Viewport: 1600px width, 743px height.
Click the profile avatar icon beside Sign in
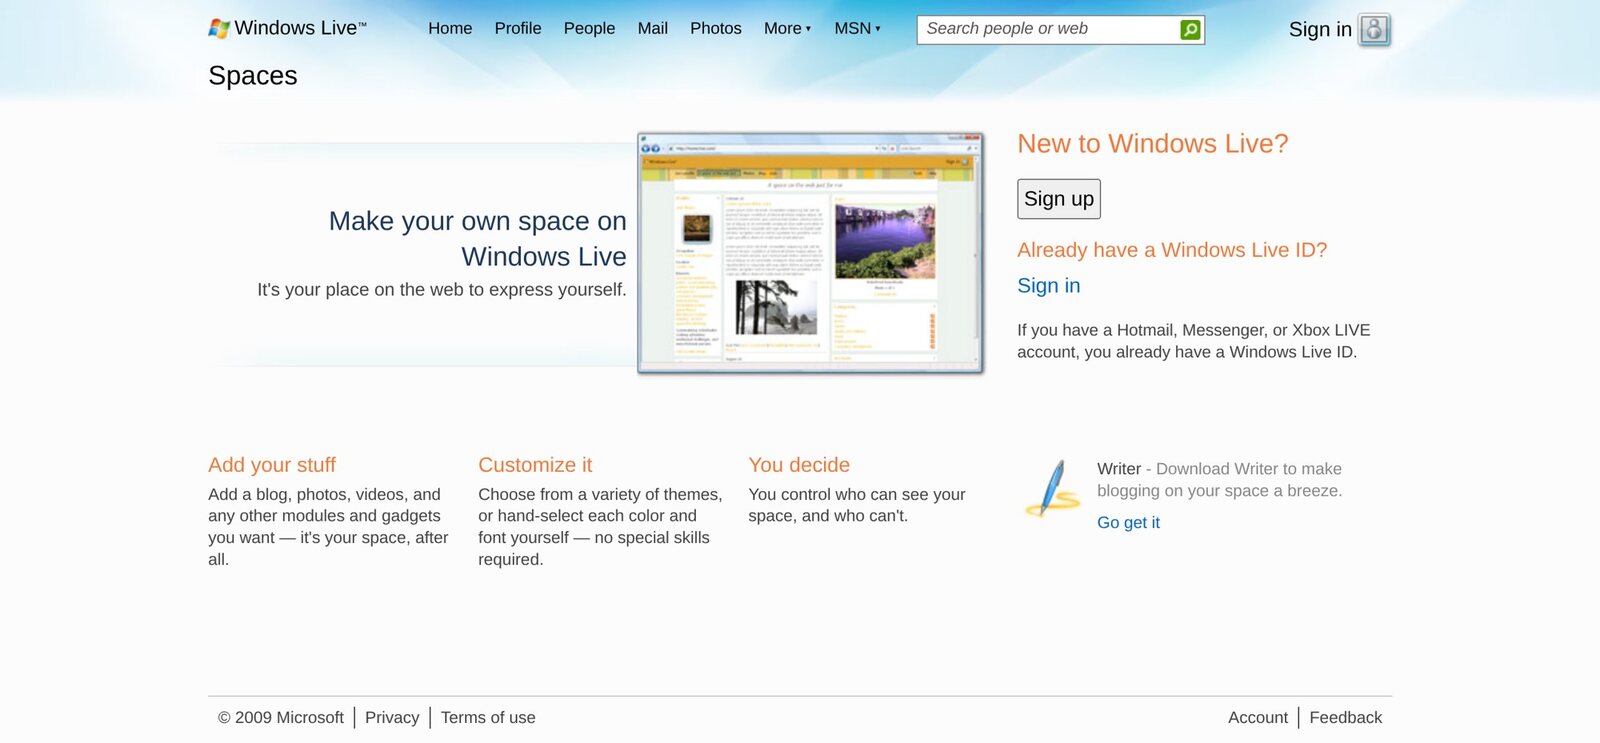(1375, 30)
